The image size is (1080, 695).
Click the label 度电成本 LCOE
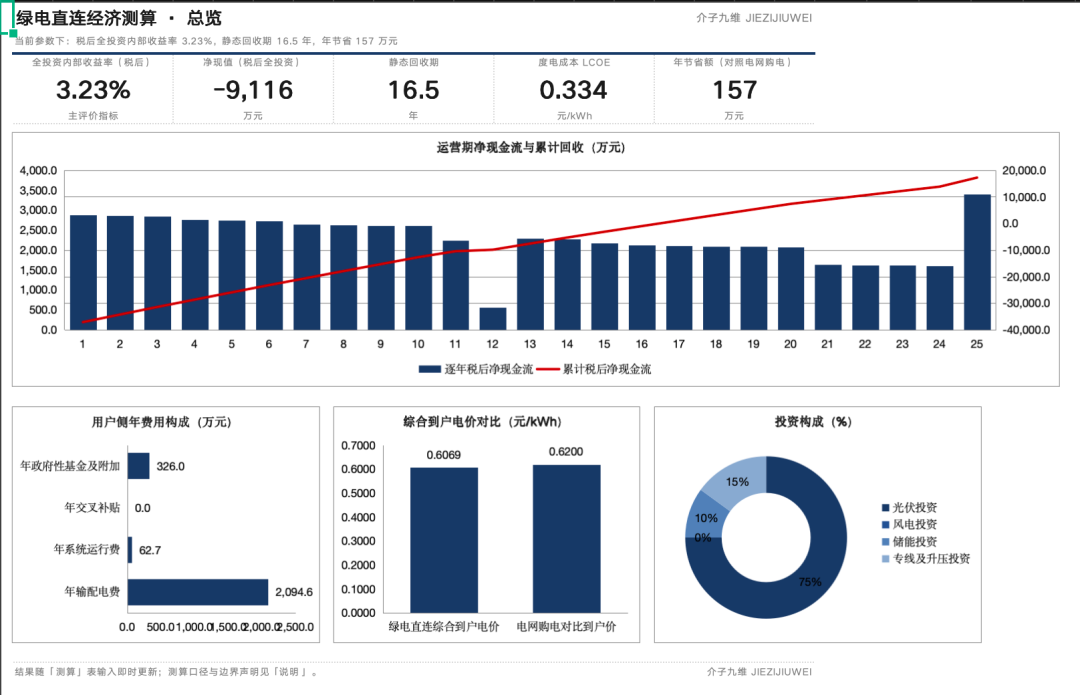click(574, 62)
